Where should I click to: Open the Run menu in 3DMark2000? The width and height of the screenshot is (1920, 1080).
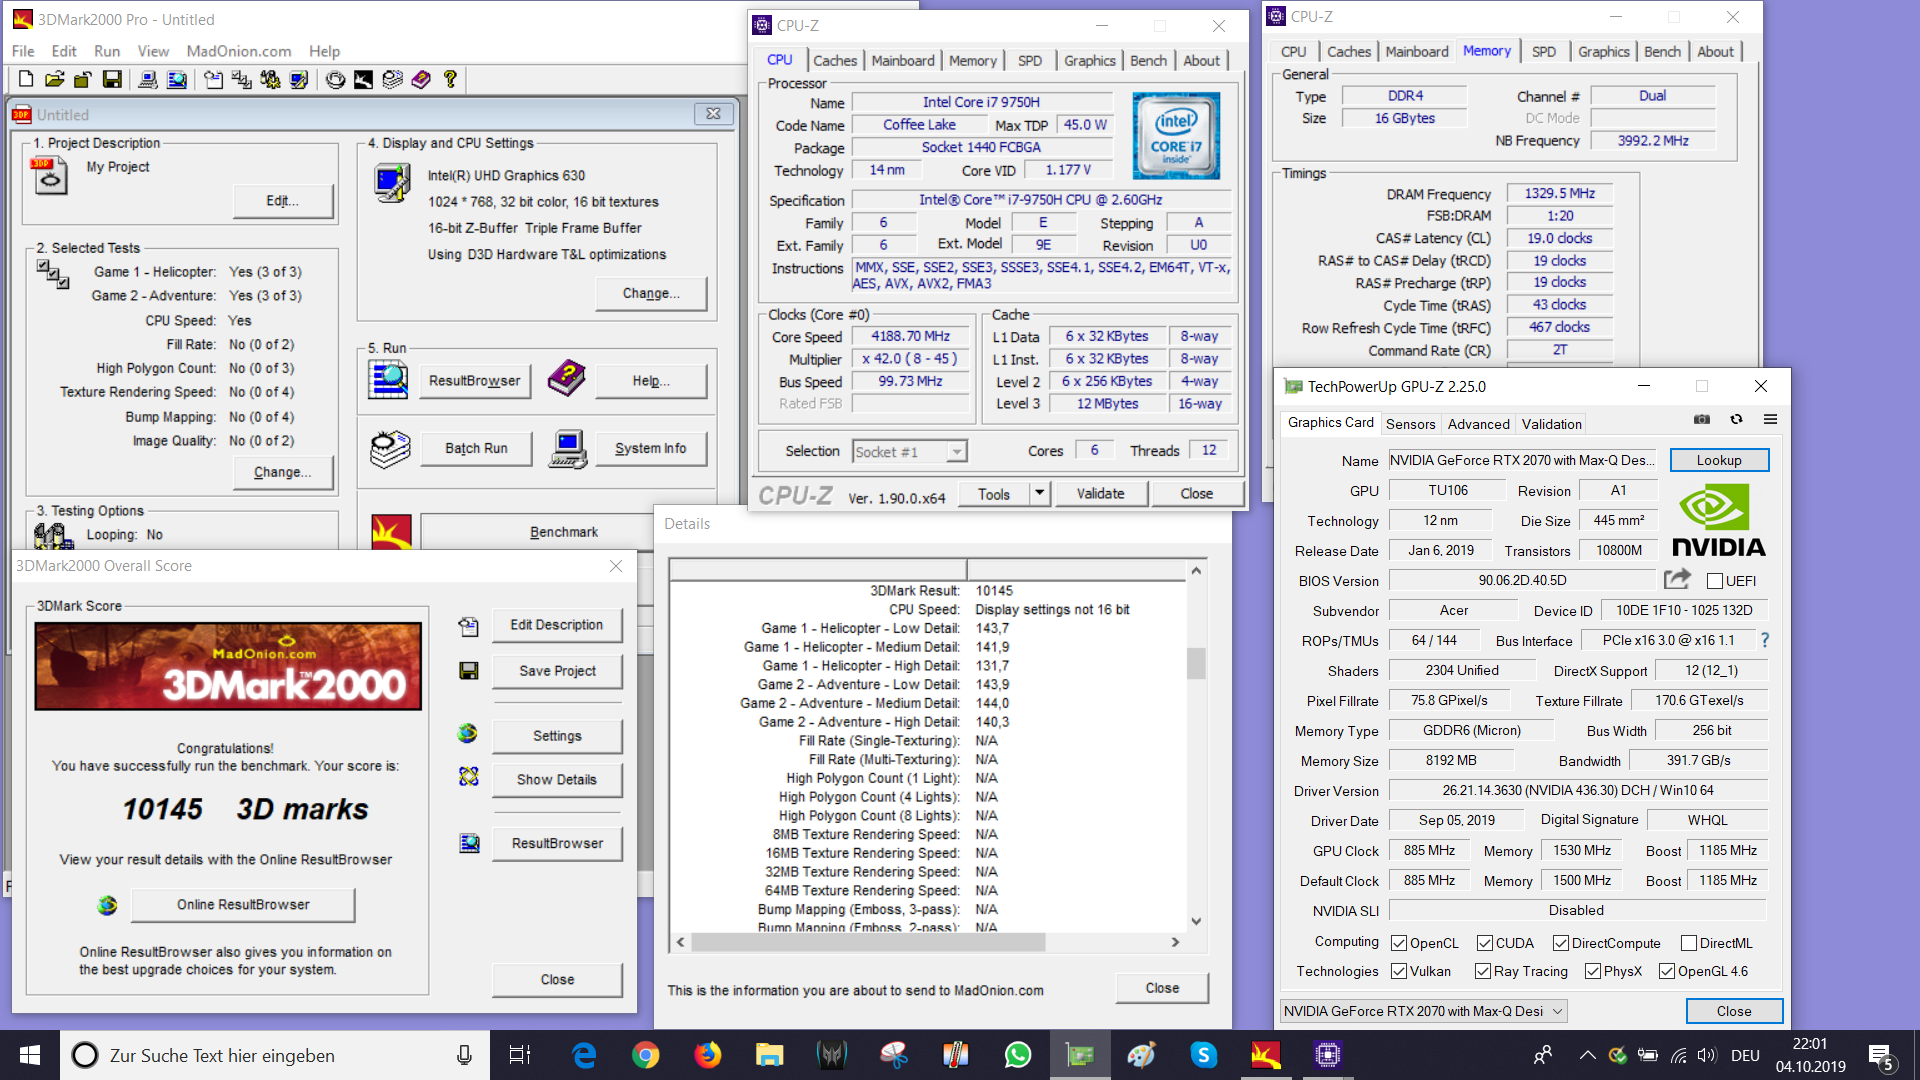pyautogui.click(x=107, y=51)
